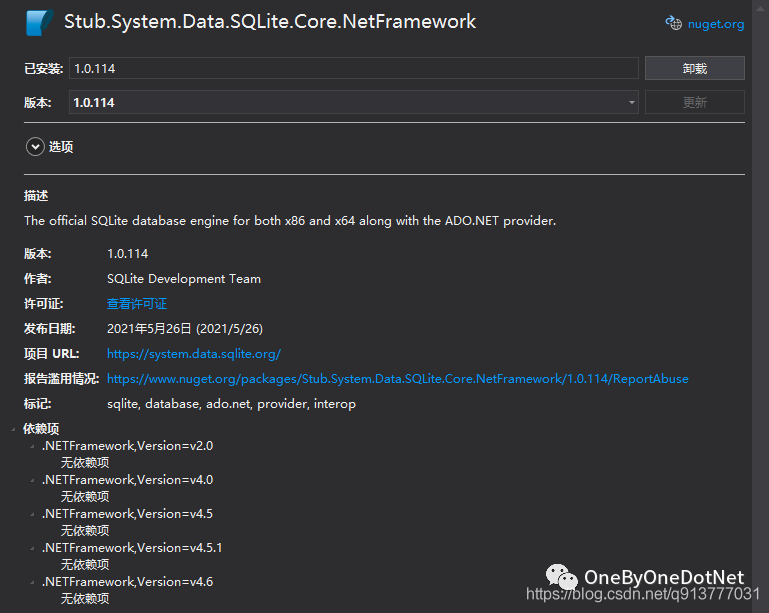This screenshot has width=769, height=613.
Task: Click the 更新 (Update) button
Action: pyautogui.click(x=694, y=102)
